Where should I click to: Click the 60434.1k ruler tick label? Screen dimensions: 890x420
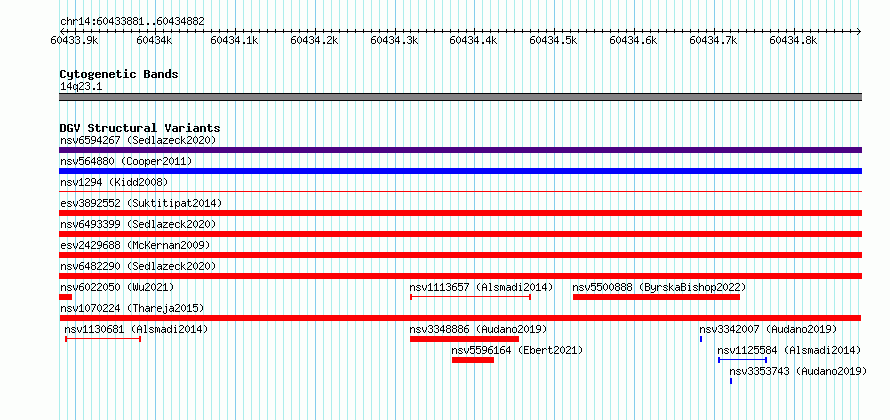[235, 40]
